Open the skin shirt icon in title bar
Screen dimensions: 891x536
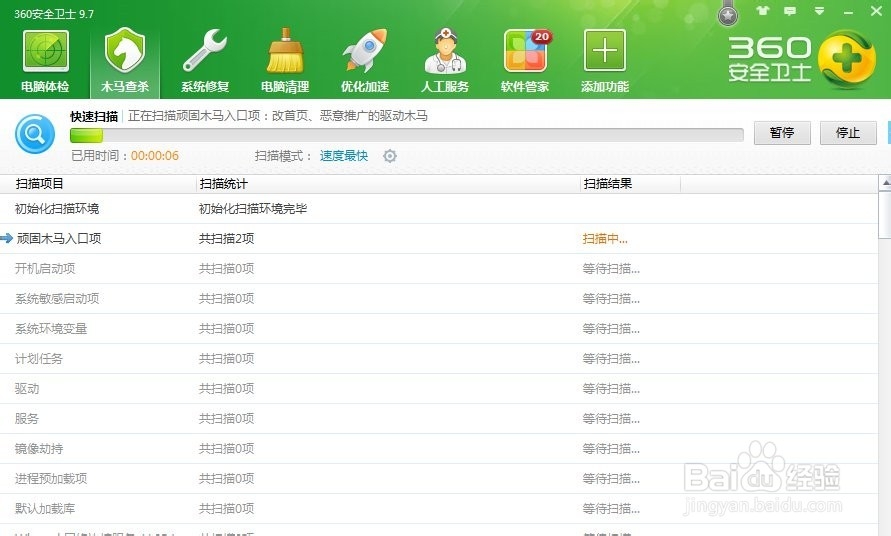point(763,11)
